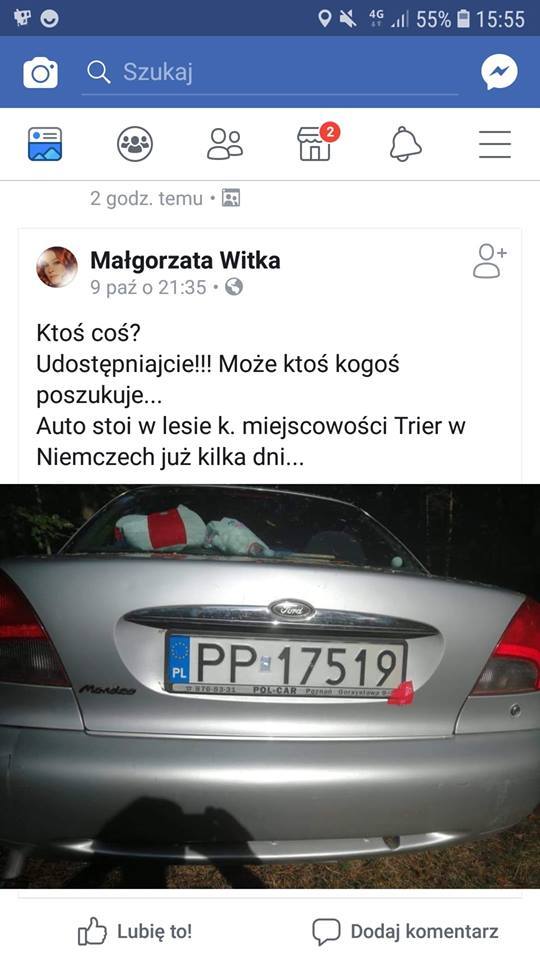
Task: Open the notifications bell
Action: coord(405,144)
